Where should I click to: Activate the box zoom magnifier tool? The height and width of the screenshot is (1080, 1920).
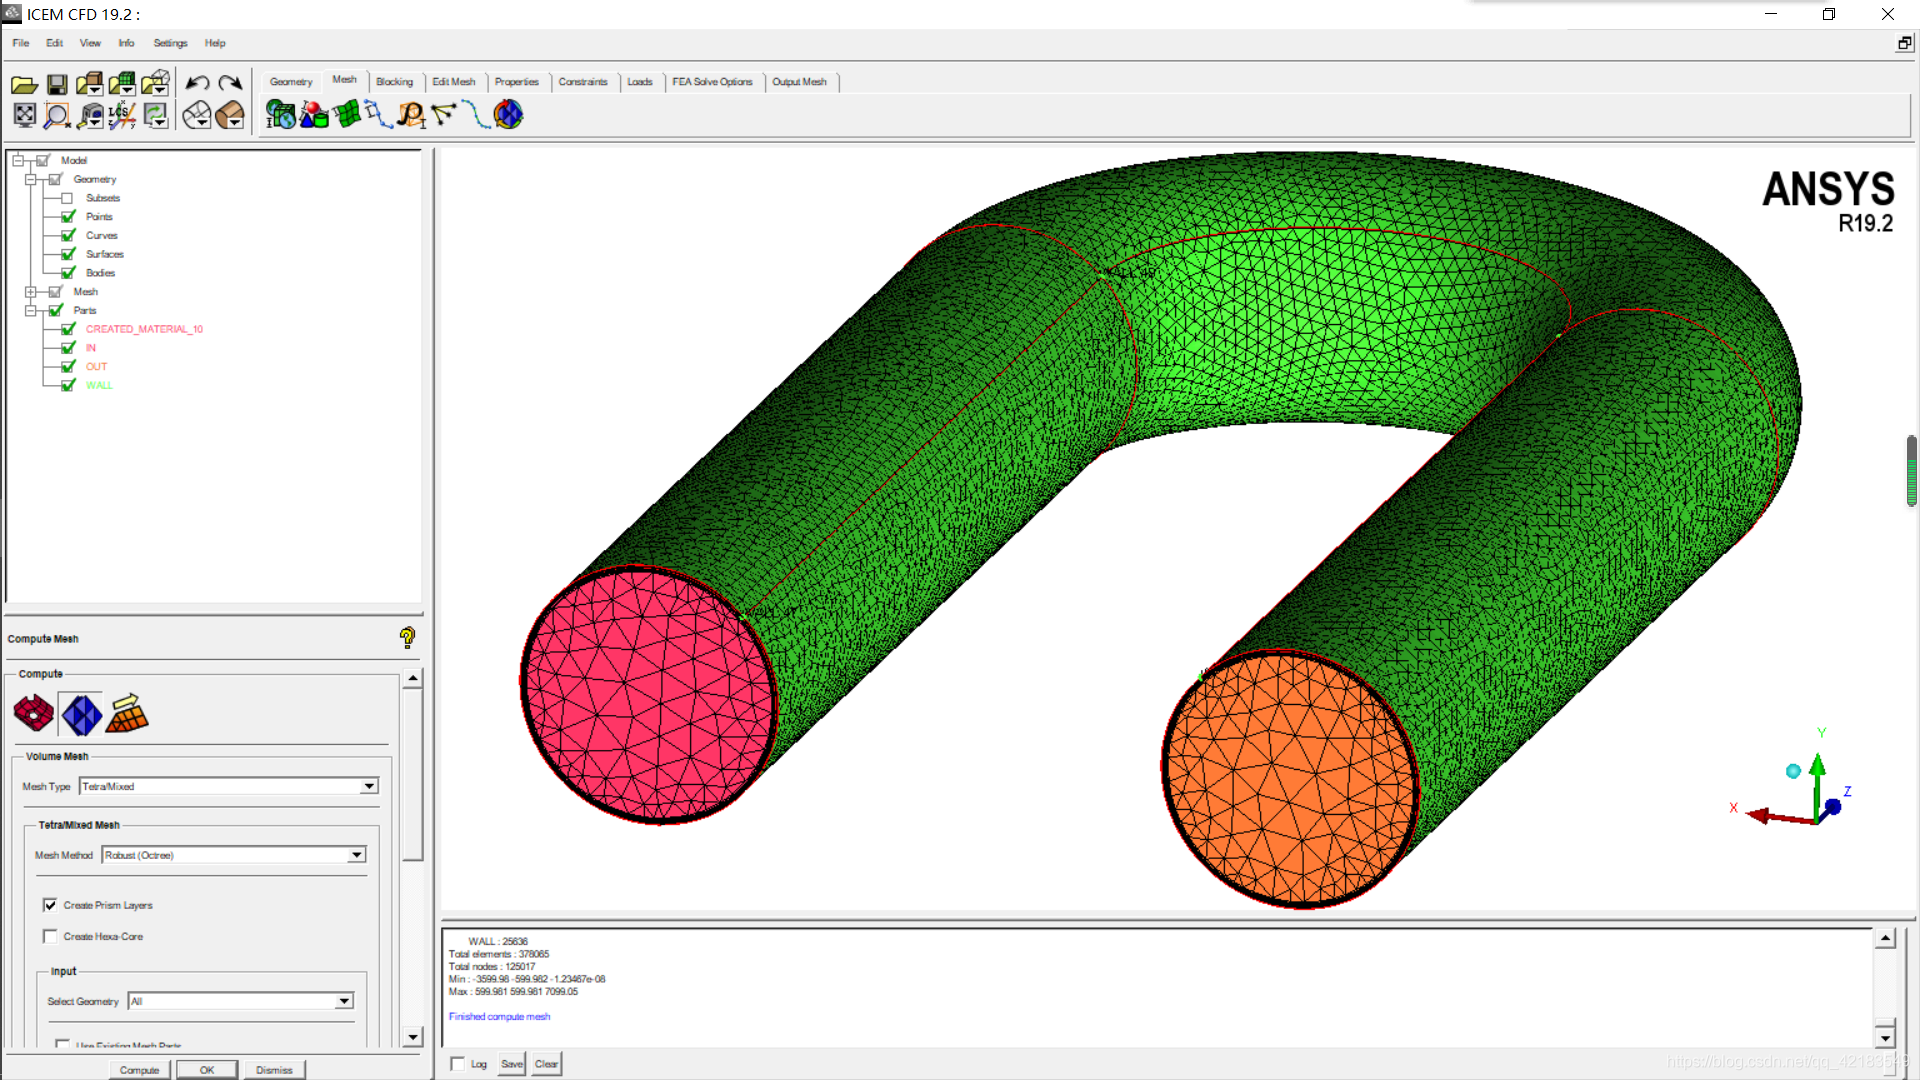(x=57, y=116)
